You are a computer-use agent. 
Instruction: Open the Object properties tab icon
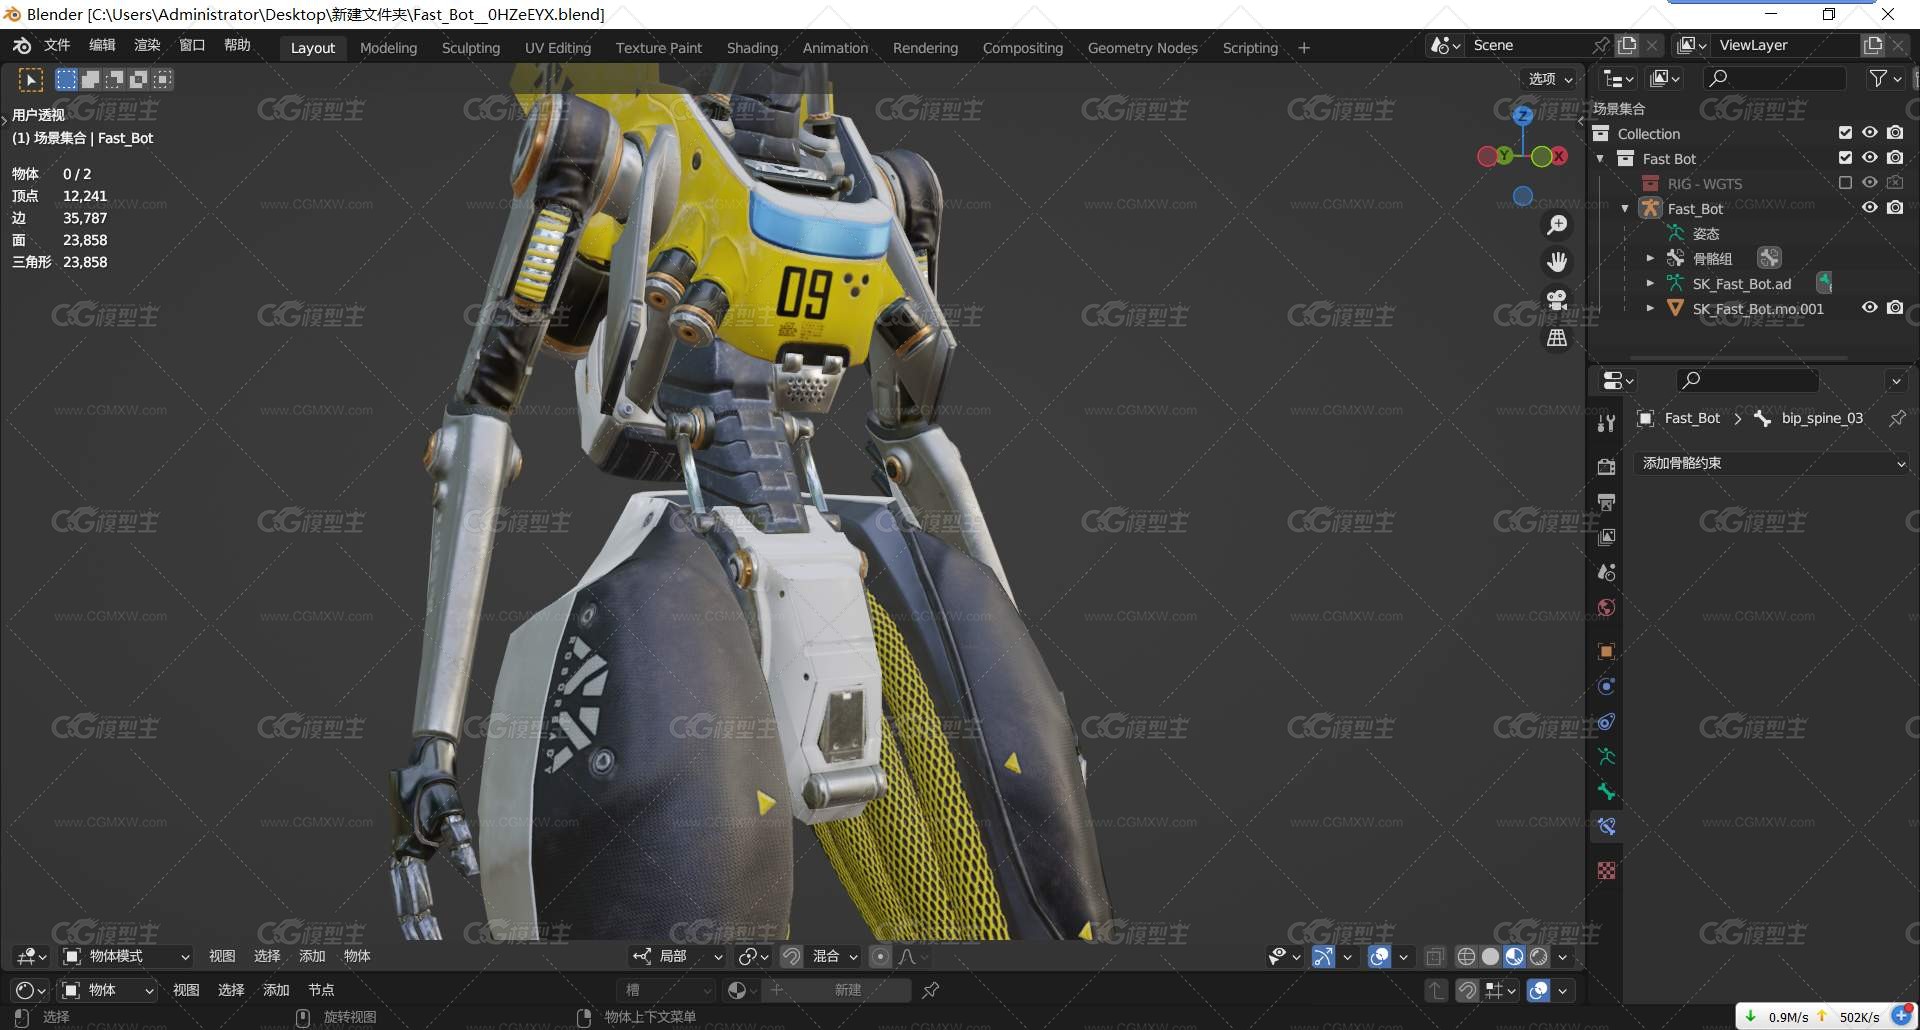pyautogui.click(x=1606, y=651)
